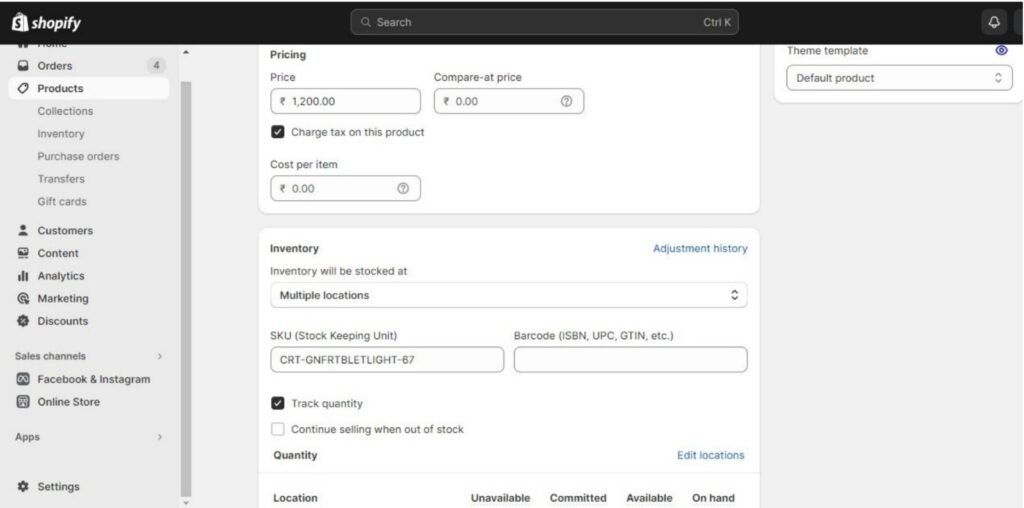This screenshot has width=1024, height=508.
Task: Open the Customers menu item
Action: [x=64, y=230]
